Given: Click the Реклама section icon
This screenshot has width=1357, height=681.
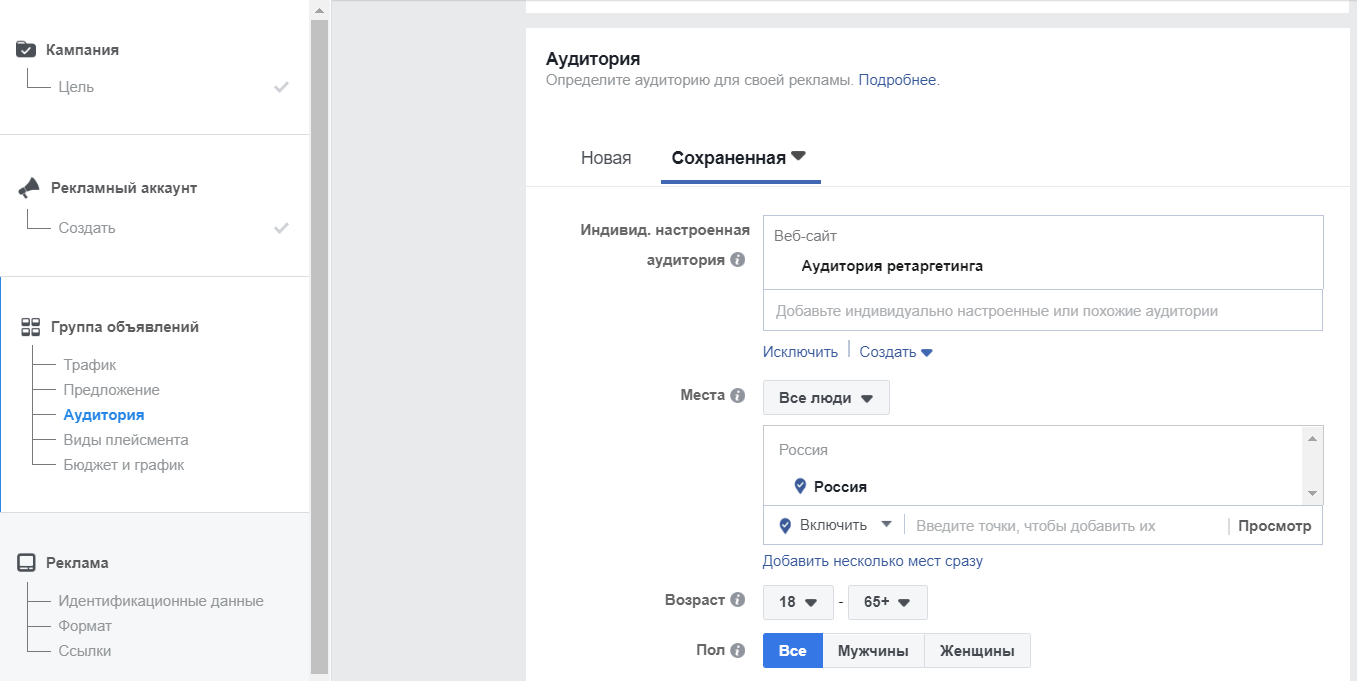Looking at the screenshot, I should point(26,563).
